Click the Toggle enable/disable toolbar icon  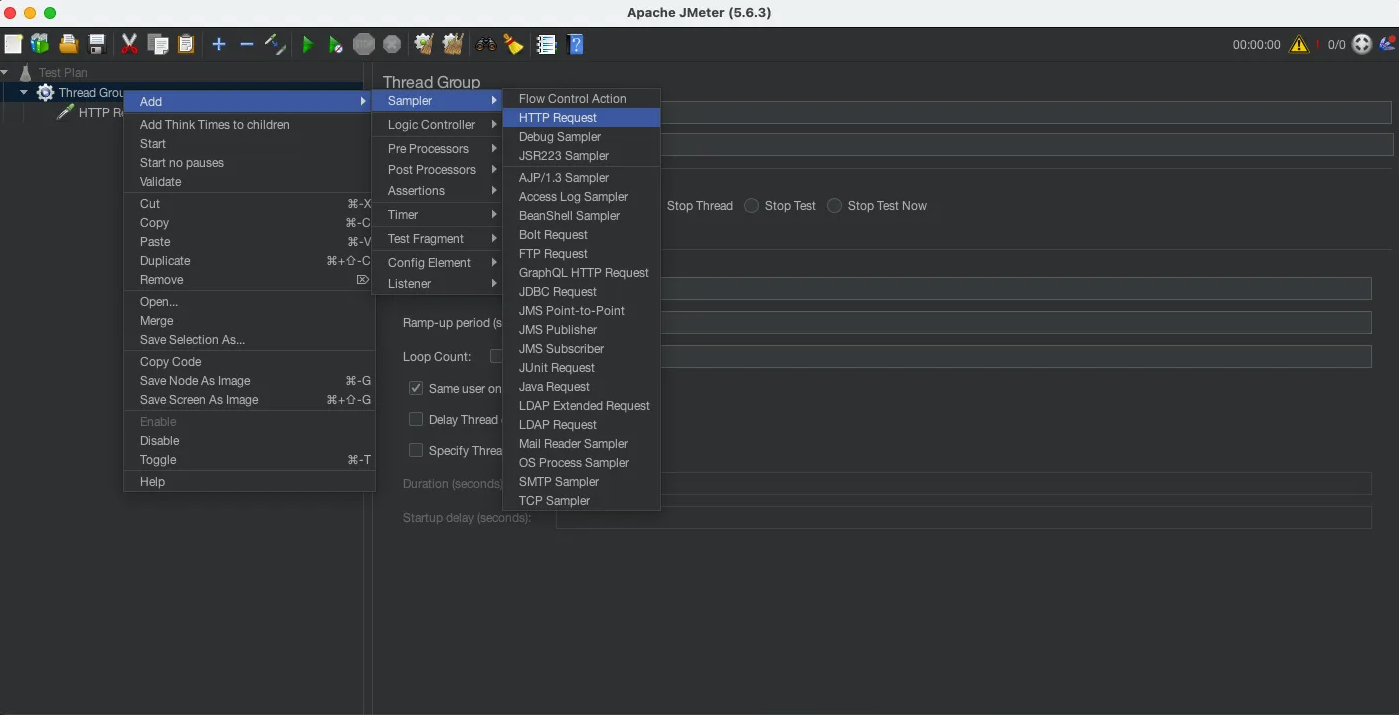coord(275,44)
